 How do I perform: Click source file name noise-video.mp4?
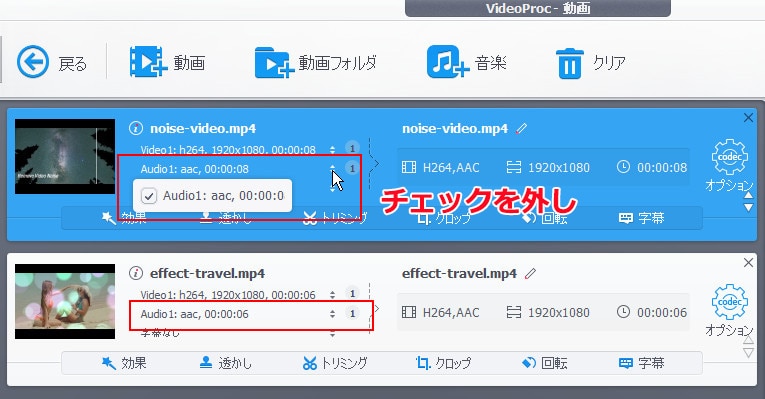[203, 128]
